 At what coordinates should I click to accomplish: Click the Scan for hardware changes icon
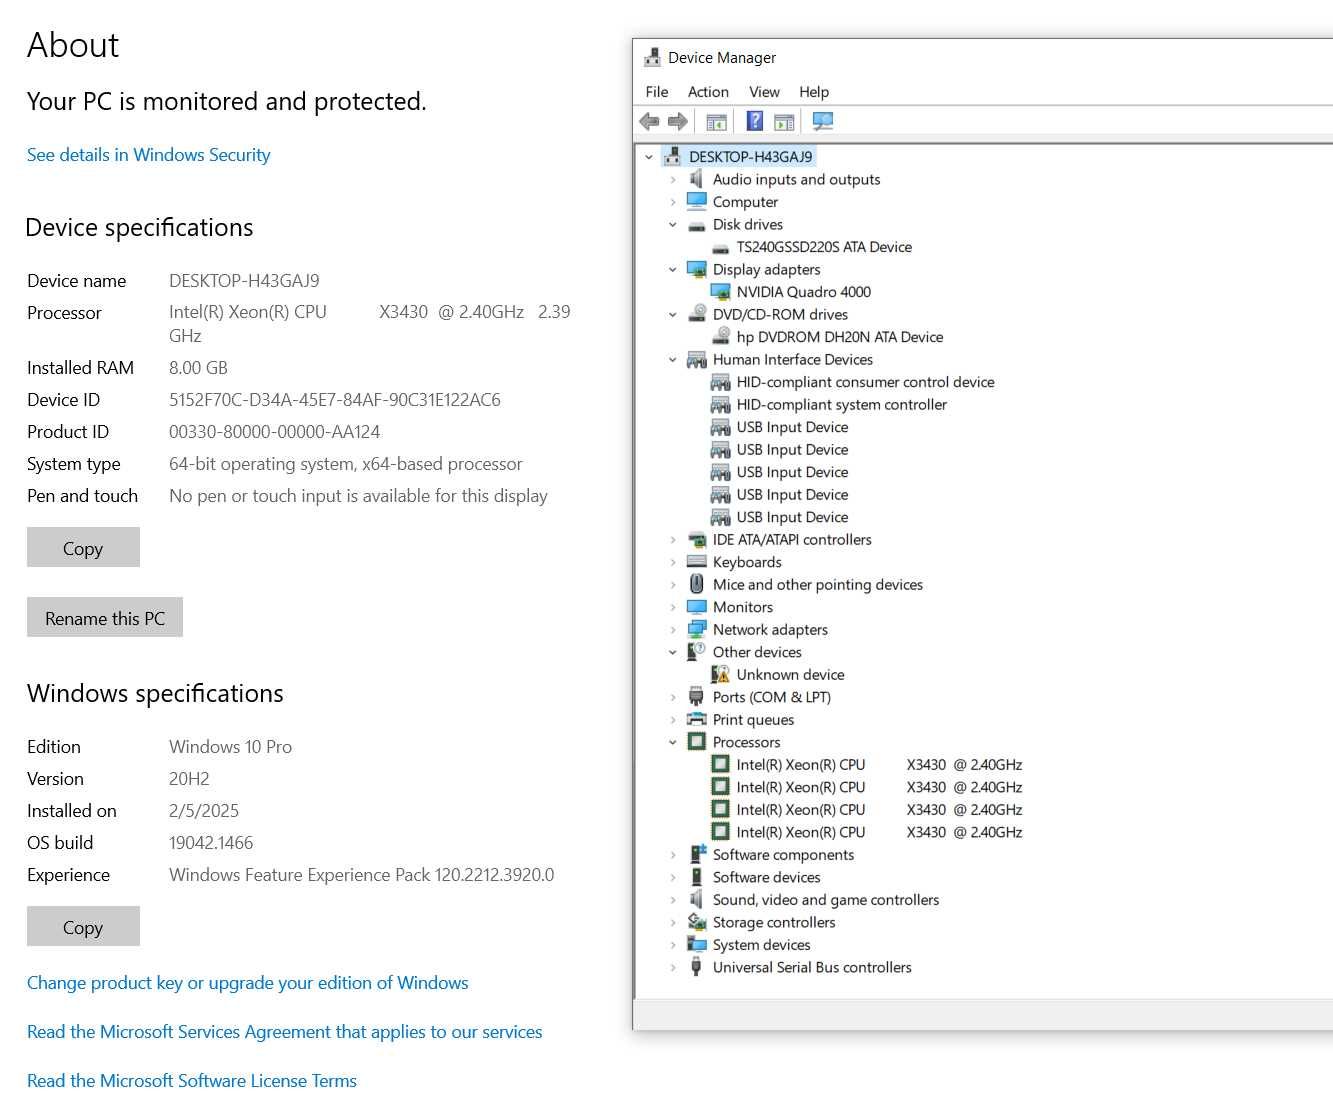pos(823,121)
